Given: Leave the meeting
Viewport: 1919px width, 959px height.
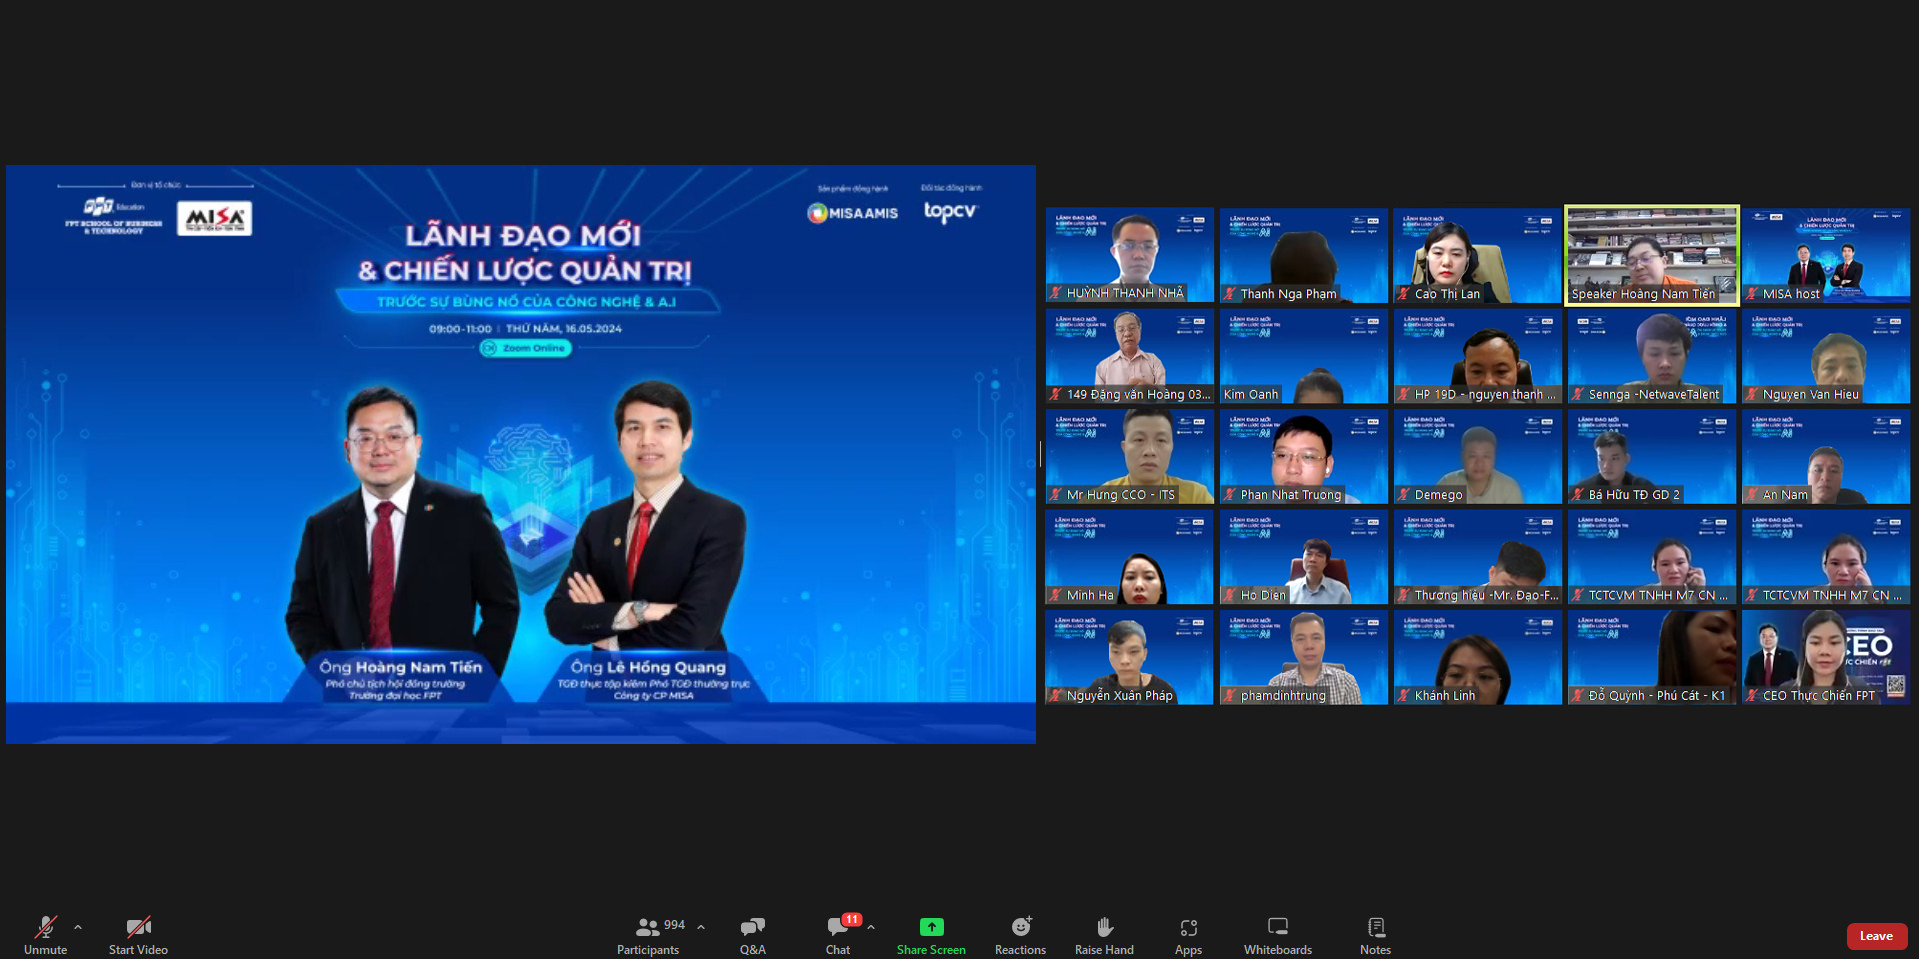Looking at the screenshot, I should click(1876, 936).
